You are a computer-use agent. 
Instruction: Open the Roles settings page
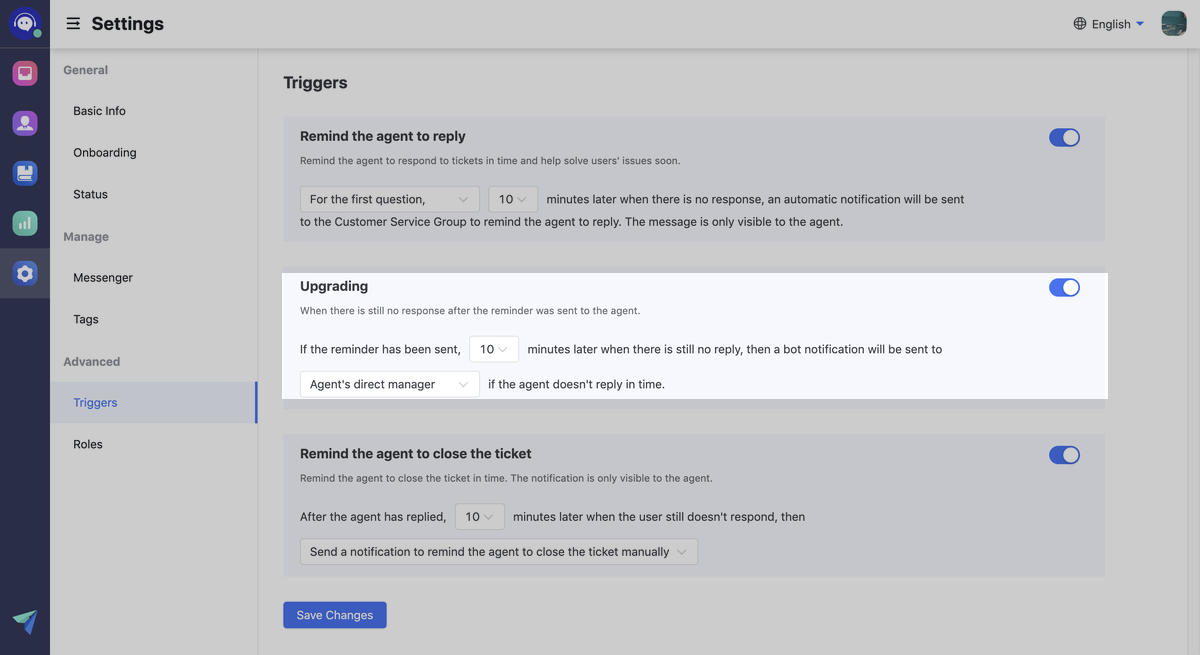[88, 444]
